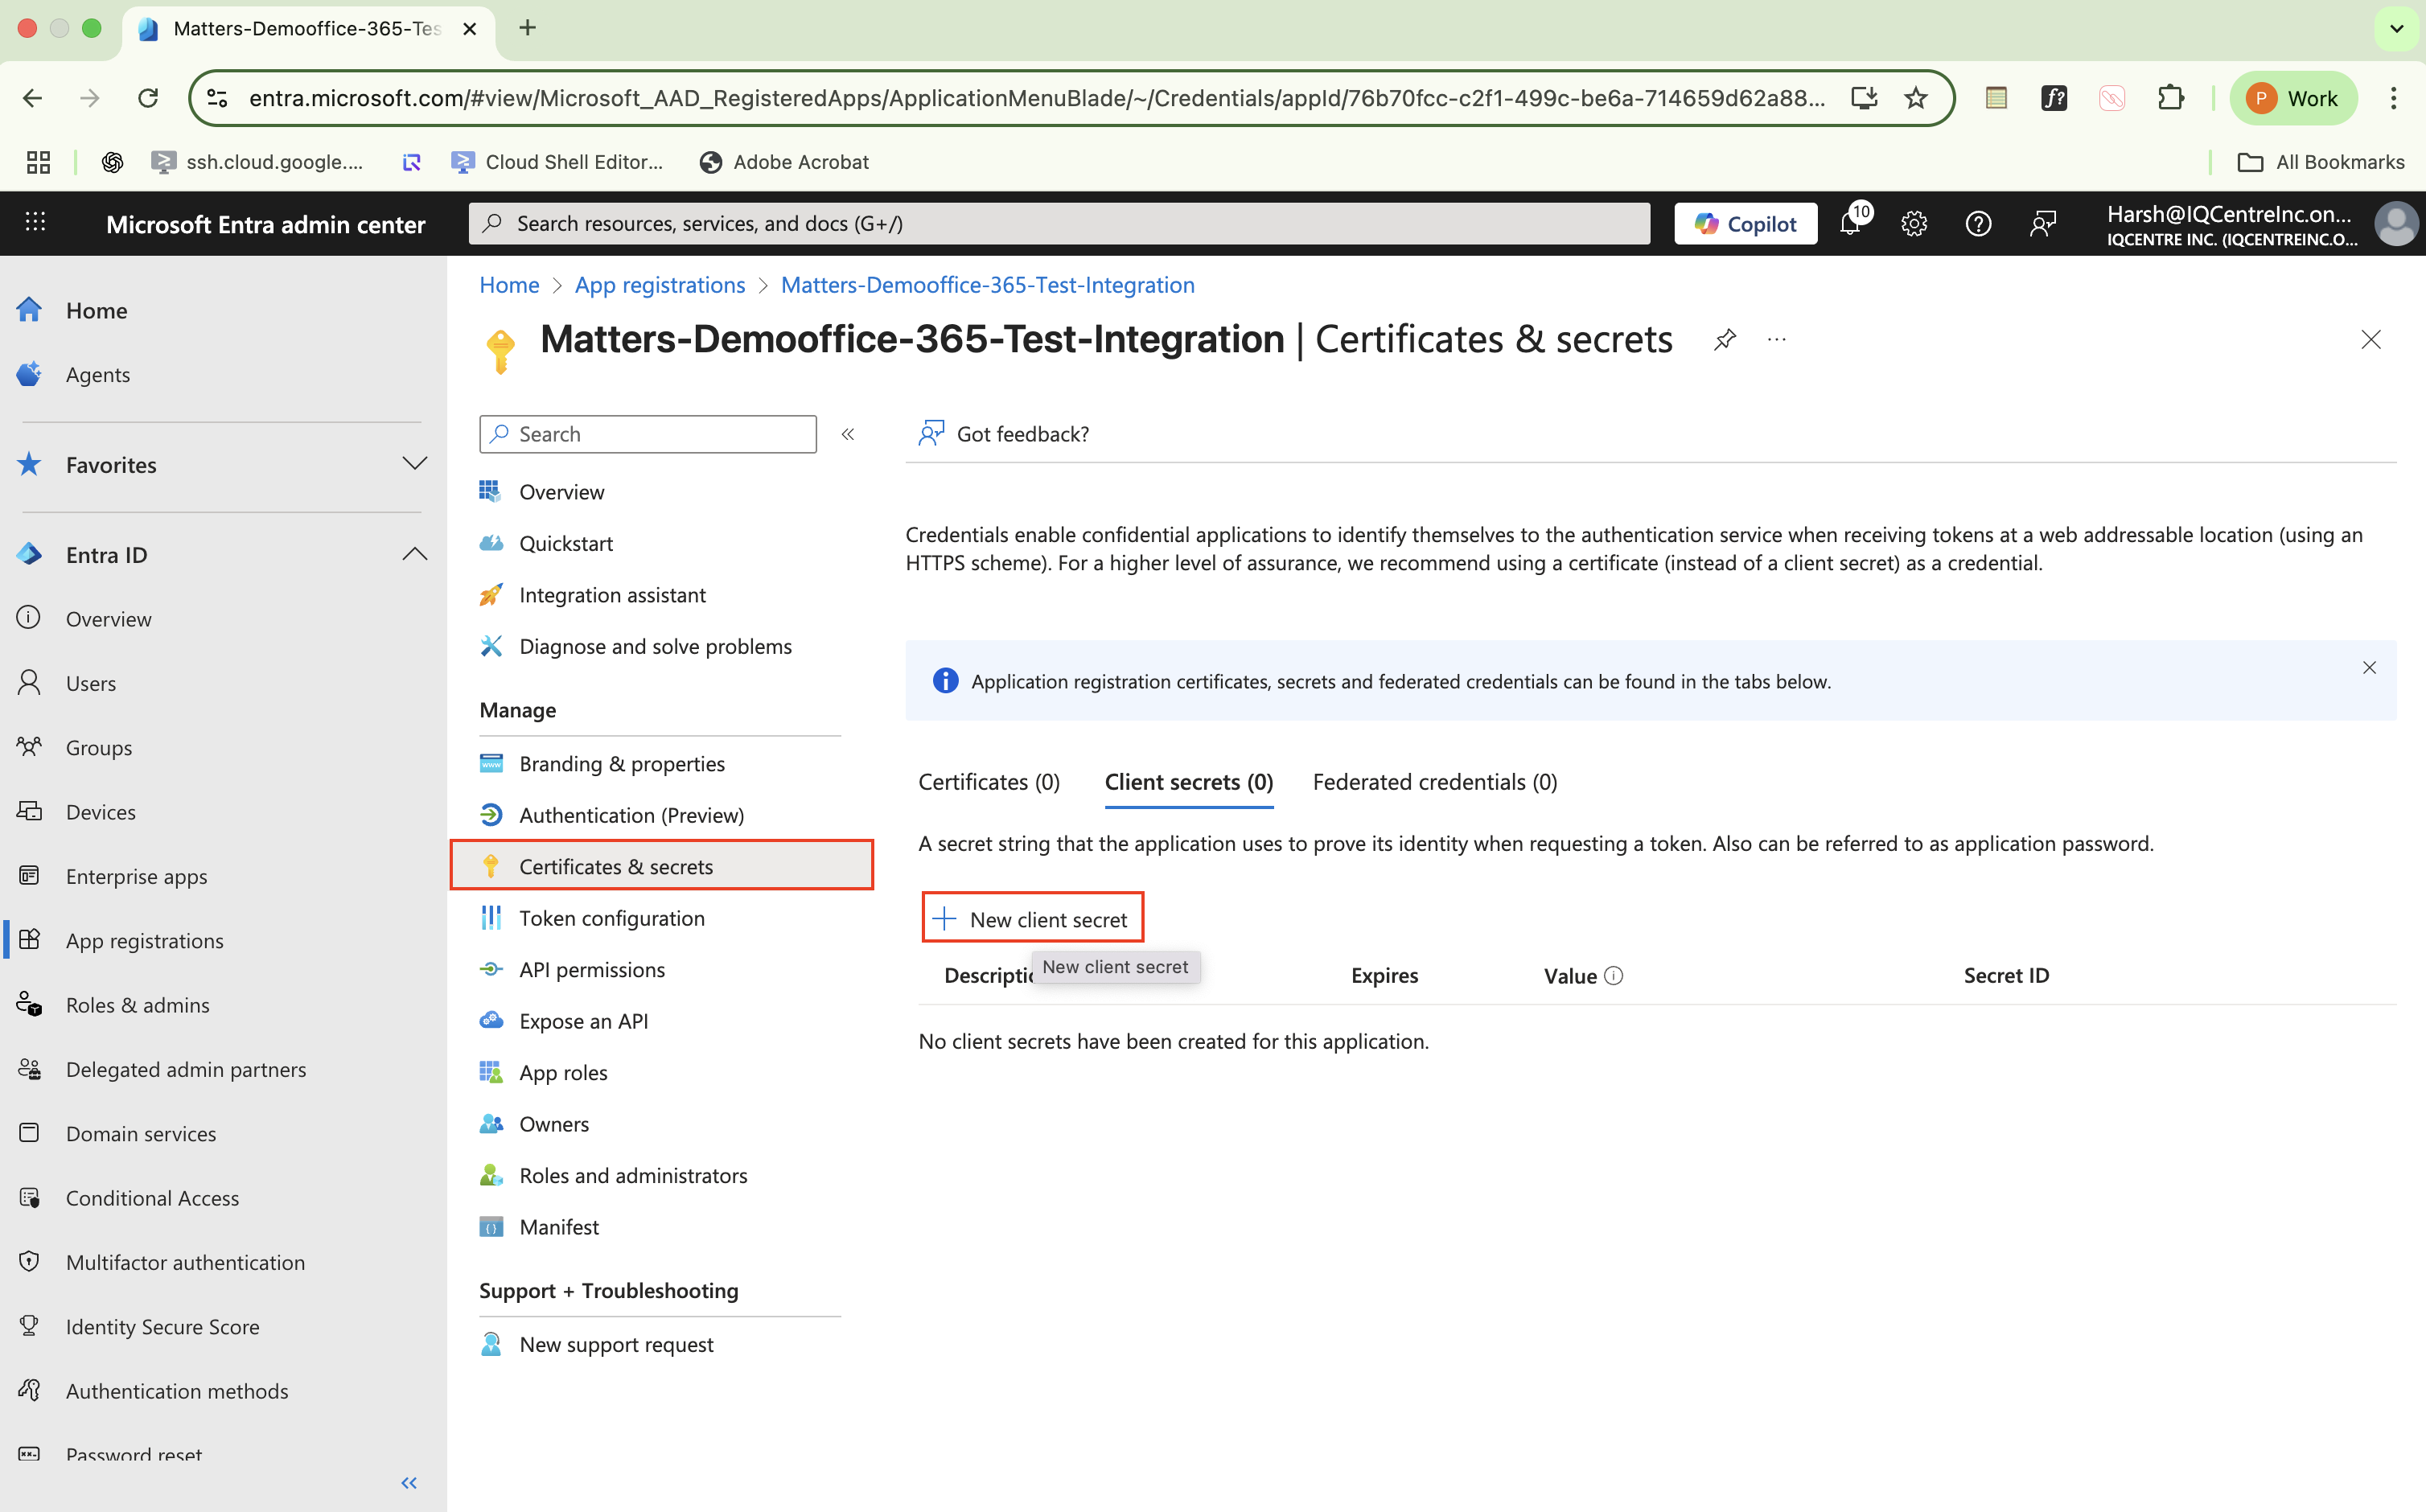Open a new browser tab
Image resolution: width=2426 pixels, height=1512 pixels.
coord(528,28)
